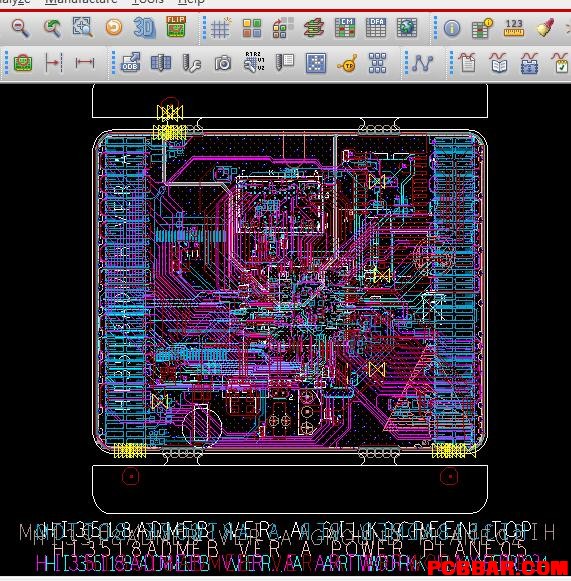Click the toolbar grip left of the grid icon

(x=204, y=28)
